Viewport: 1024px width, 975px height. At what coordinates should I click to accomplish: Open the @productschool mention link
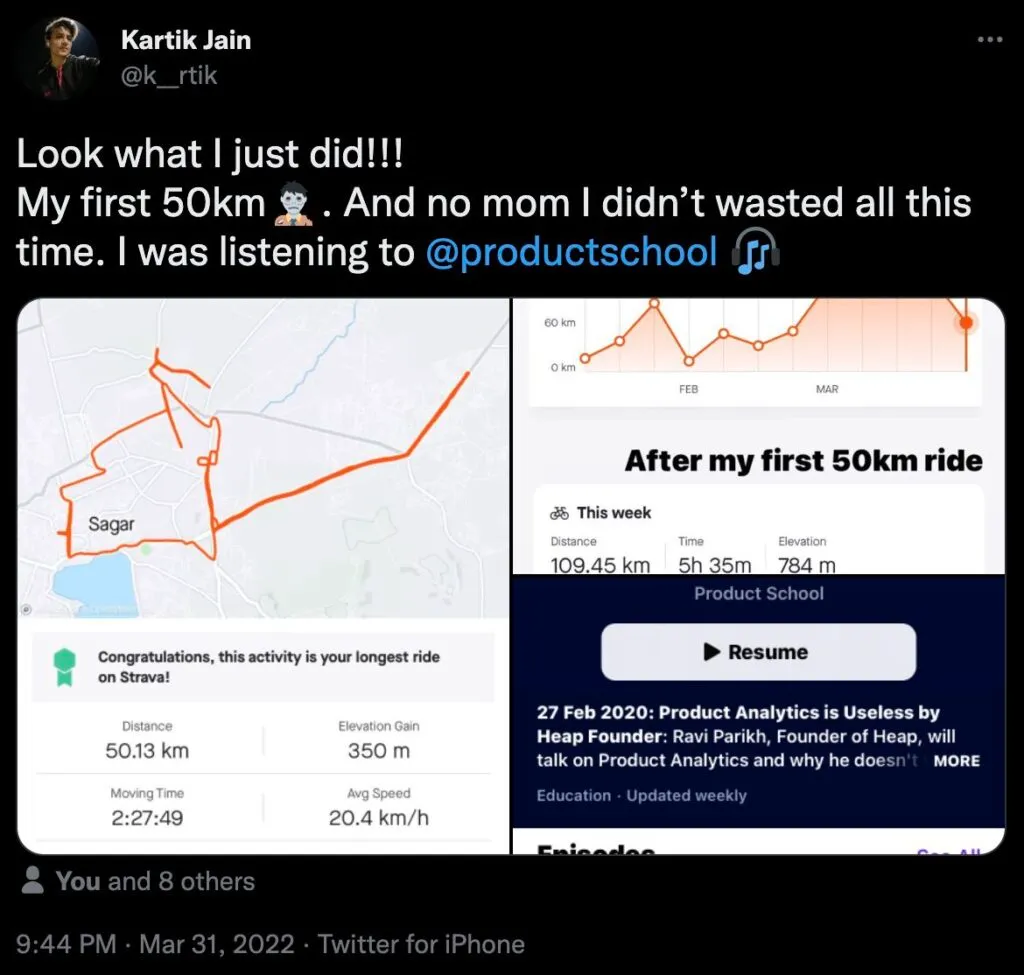click(x=571, y=253)
